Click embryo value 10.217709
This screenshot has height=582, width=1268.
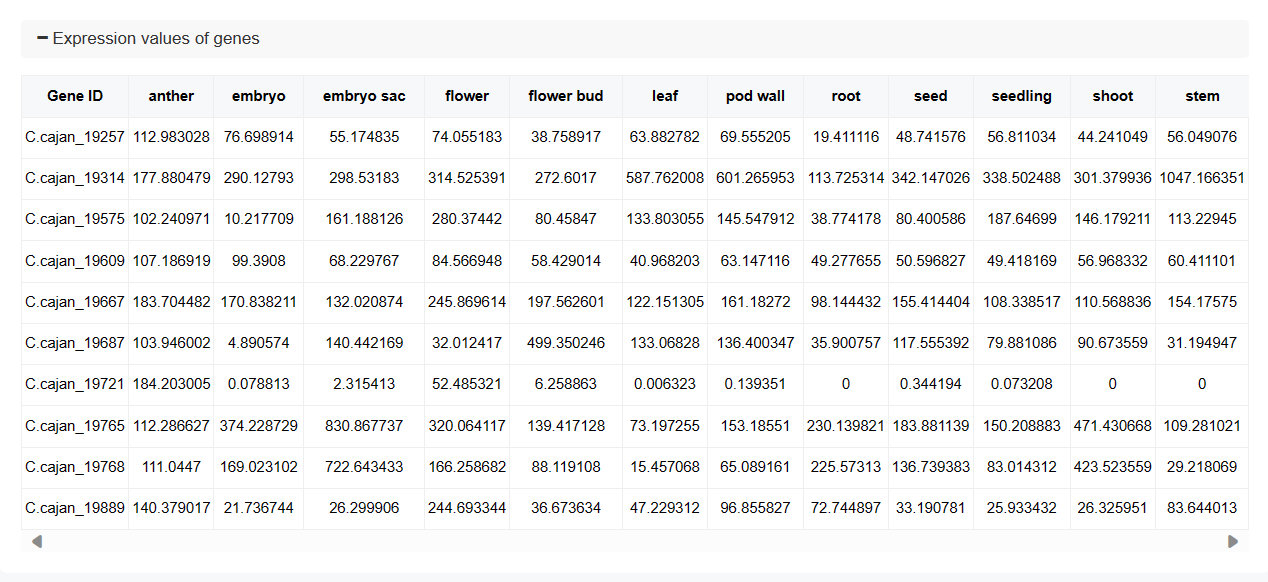click(259, 219)
